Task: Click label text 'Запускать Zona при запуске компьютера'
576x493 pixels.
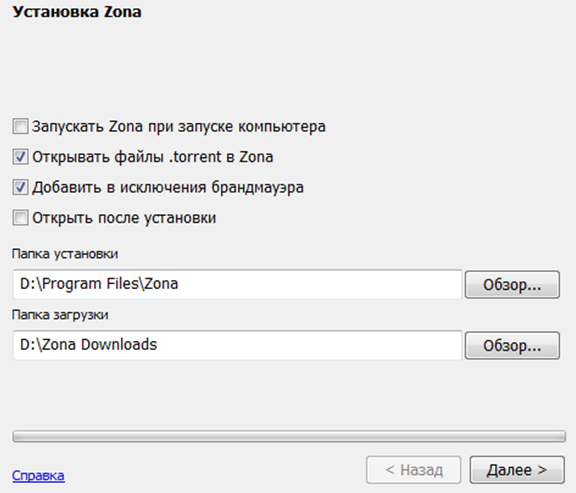Action: click(x=179, y=127)
